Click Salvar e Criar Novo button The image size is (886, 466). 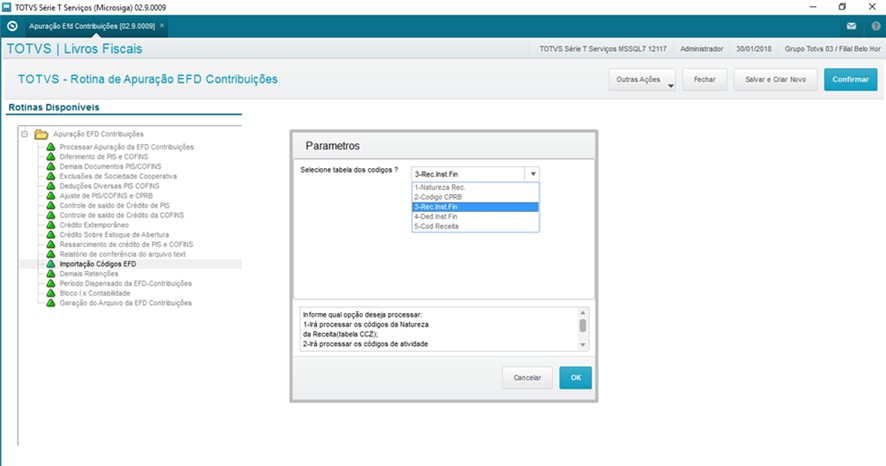pyautogui.click(x=775, y=80)
